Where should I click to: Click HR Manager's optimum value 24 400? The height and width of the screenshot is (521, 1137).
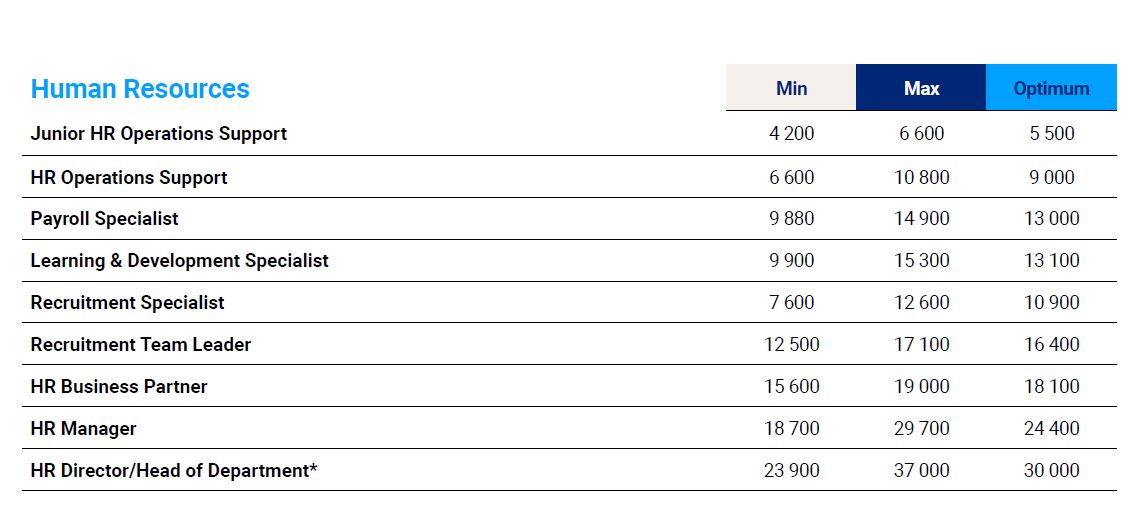(x=1052, y=429)
